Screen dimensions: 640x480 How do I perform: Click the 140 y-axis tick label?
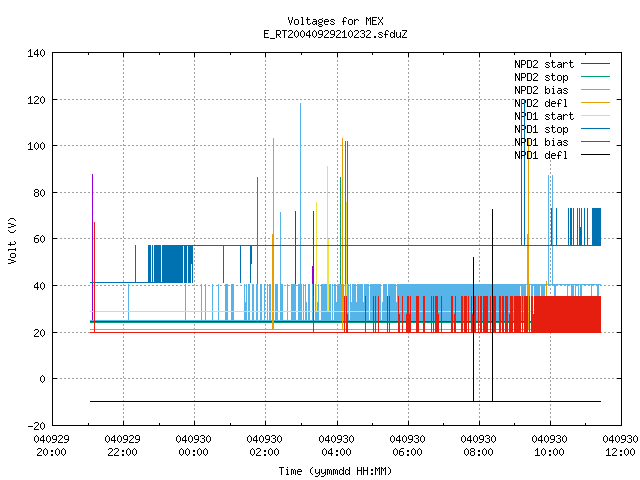coord(36,53)
